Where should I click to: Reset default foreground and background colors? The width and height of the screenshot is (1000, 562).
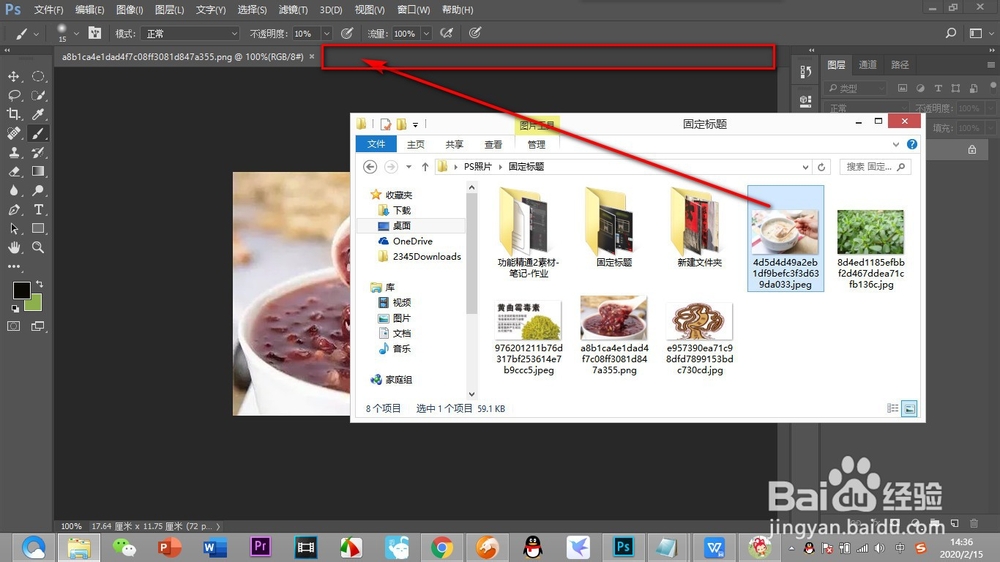pyautogui.click(x=15, y=309)
